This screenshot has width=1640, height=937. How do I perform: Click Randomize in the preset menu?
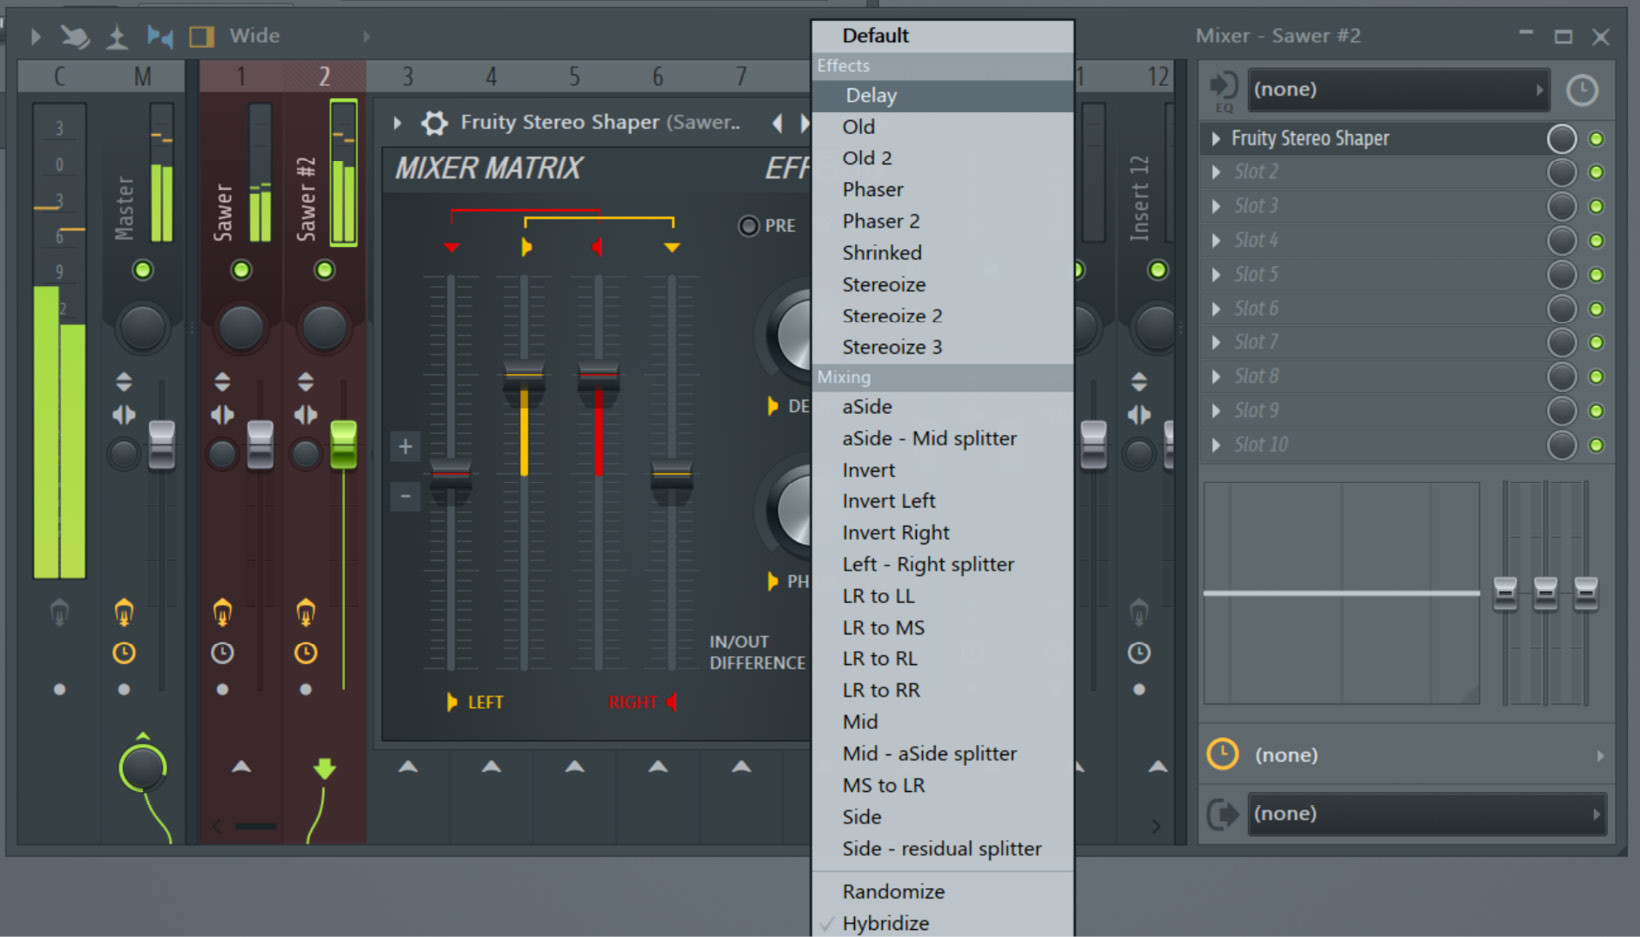(x=943, y=892)
